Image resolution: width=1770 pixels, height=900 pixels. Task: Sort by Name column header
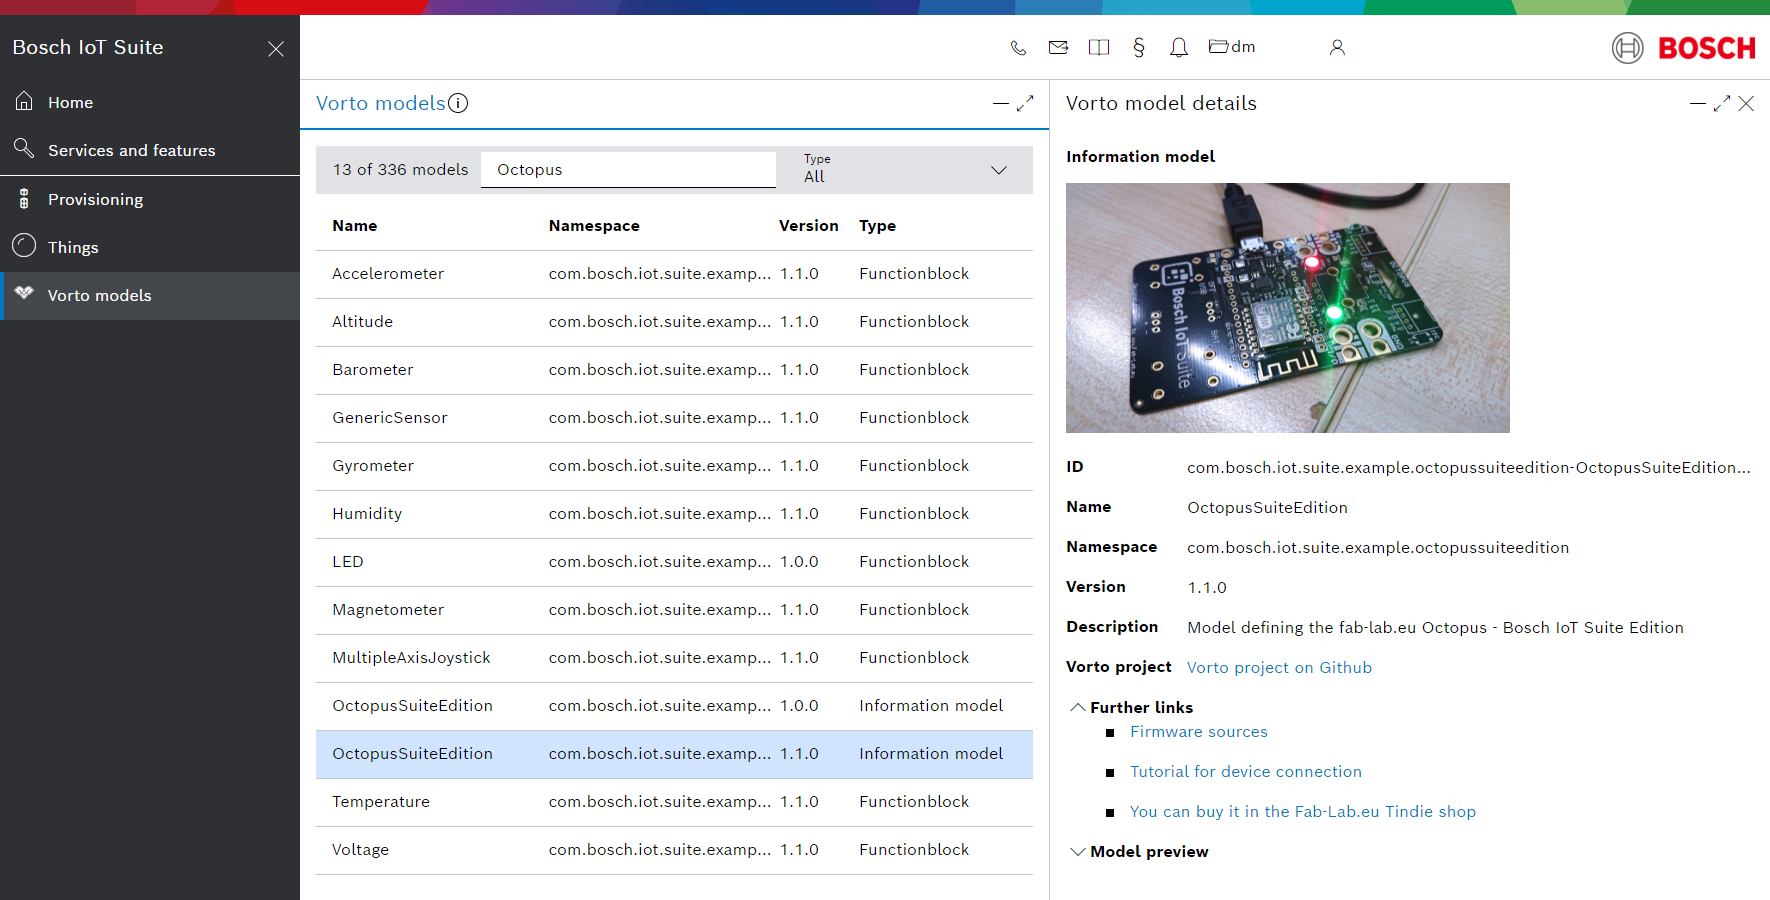click(x=355, y=226)
